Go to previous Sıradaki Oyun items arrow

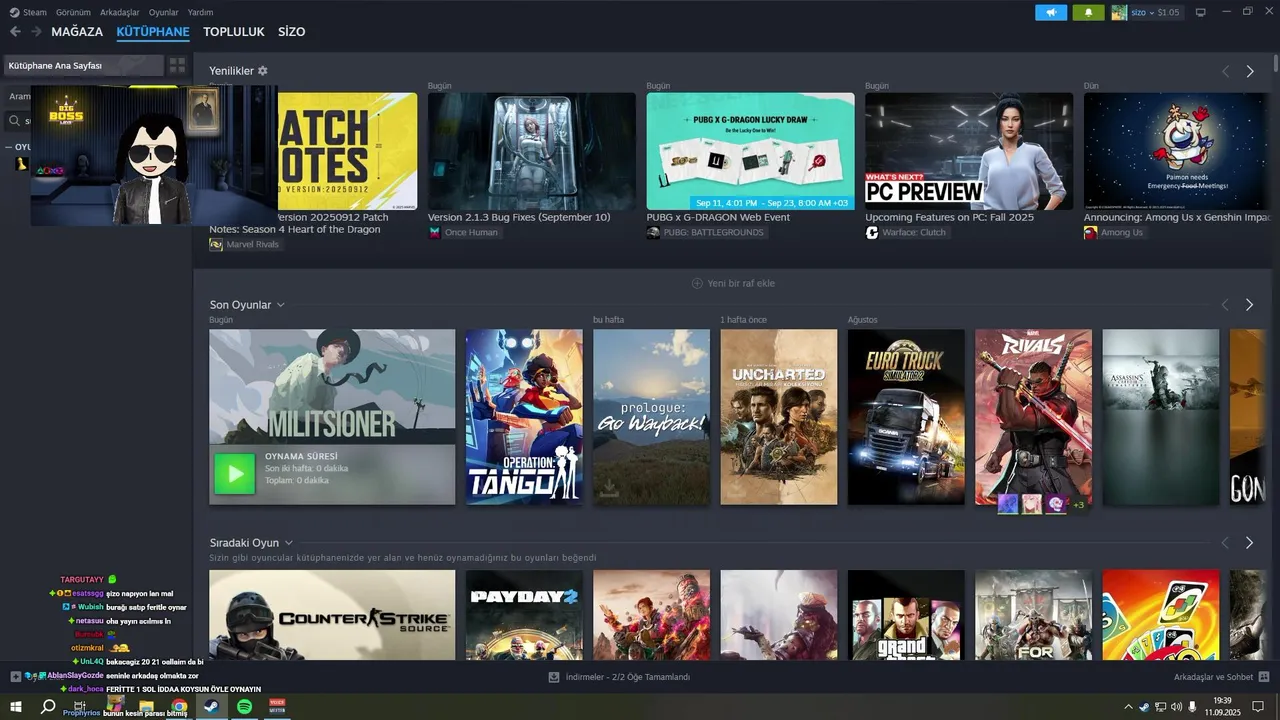click(x=1225, y=542)
